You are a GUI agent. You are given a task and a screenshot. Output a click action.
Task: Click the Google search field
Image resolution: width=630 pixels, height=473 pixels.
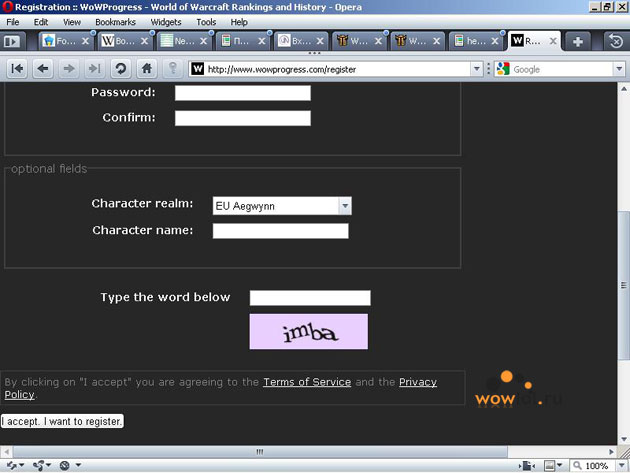click(x=562, y=69)
